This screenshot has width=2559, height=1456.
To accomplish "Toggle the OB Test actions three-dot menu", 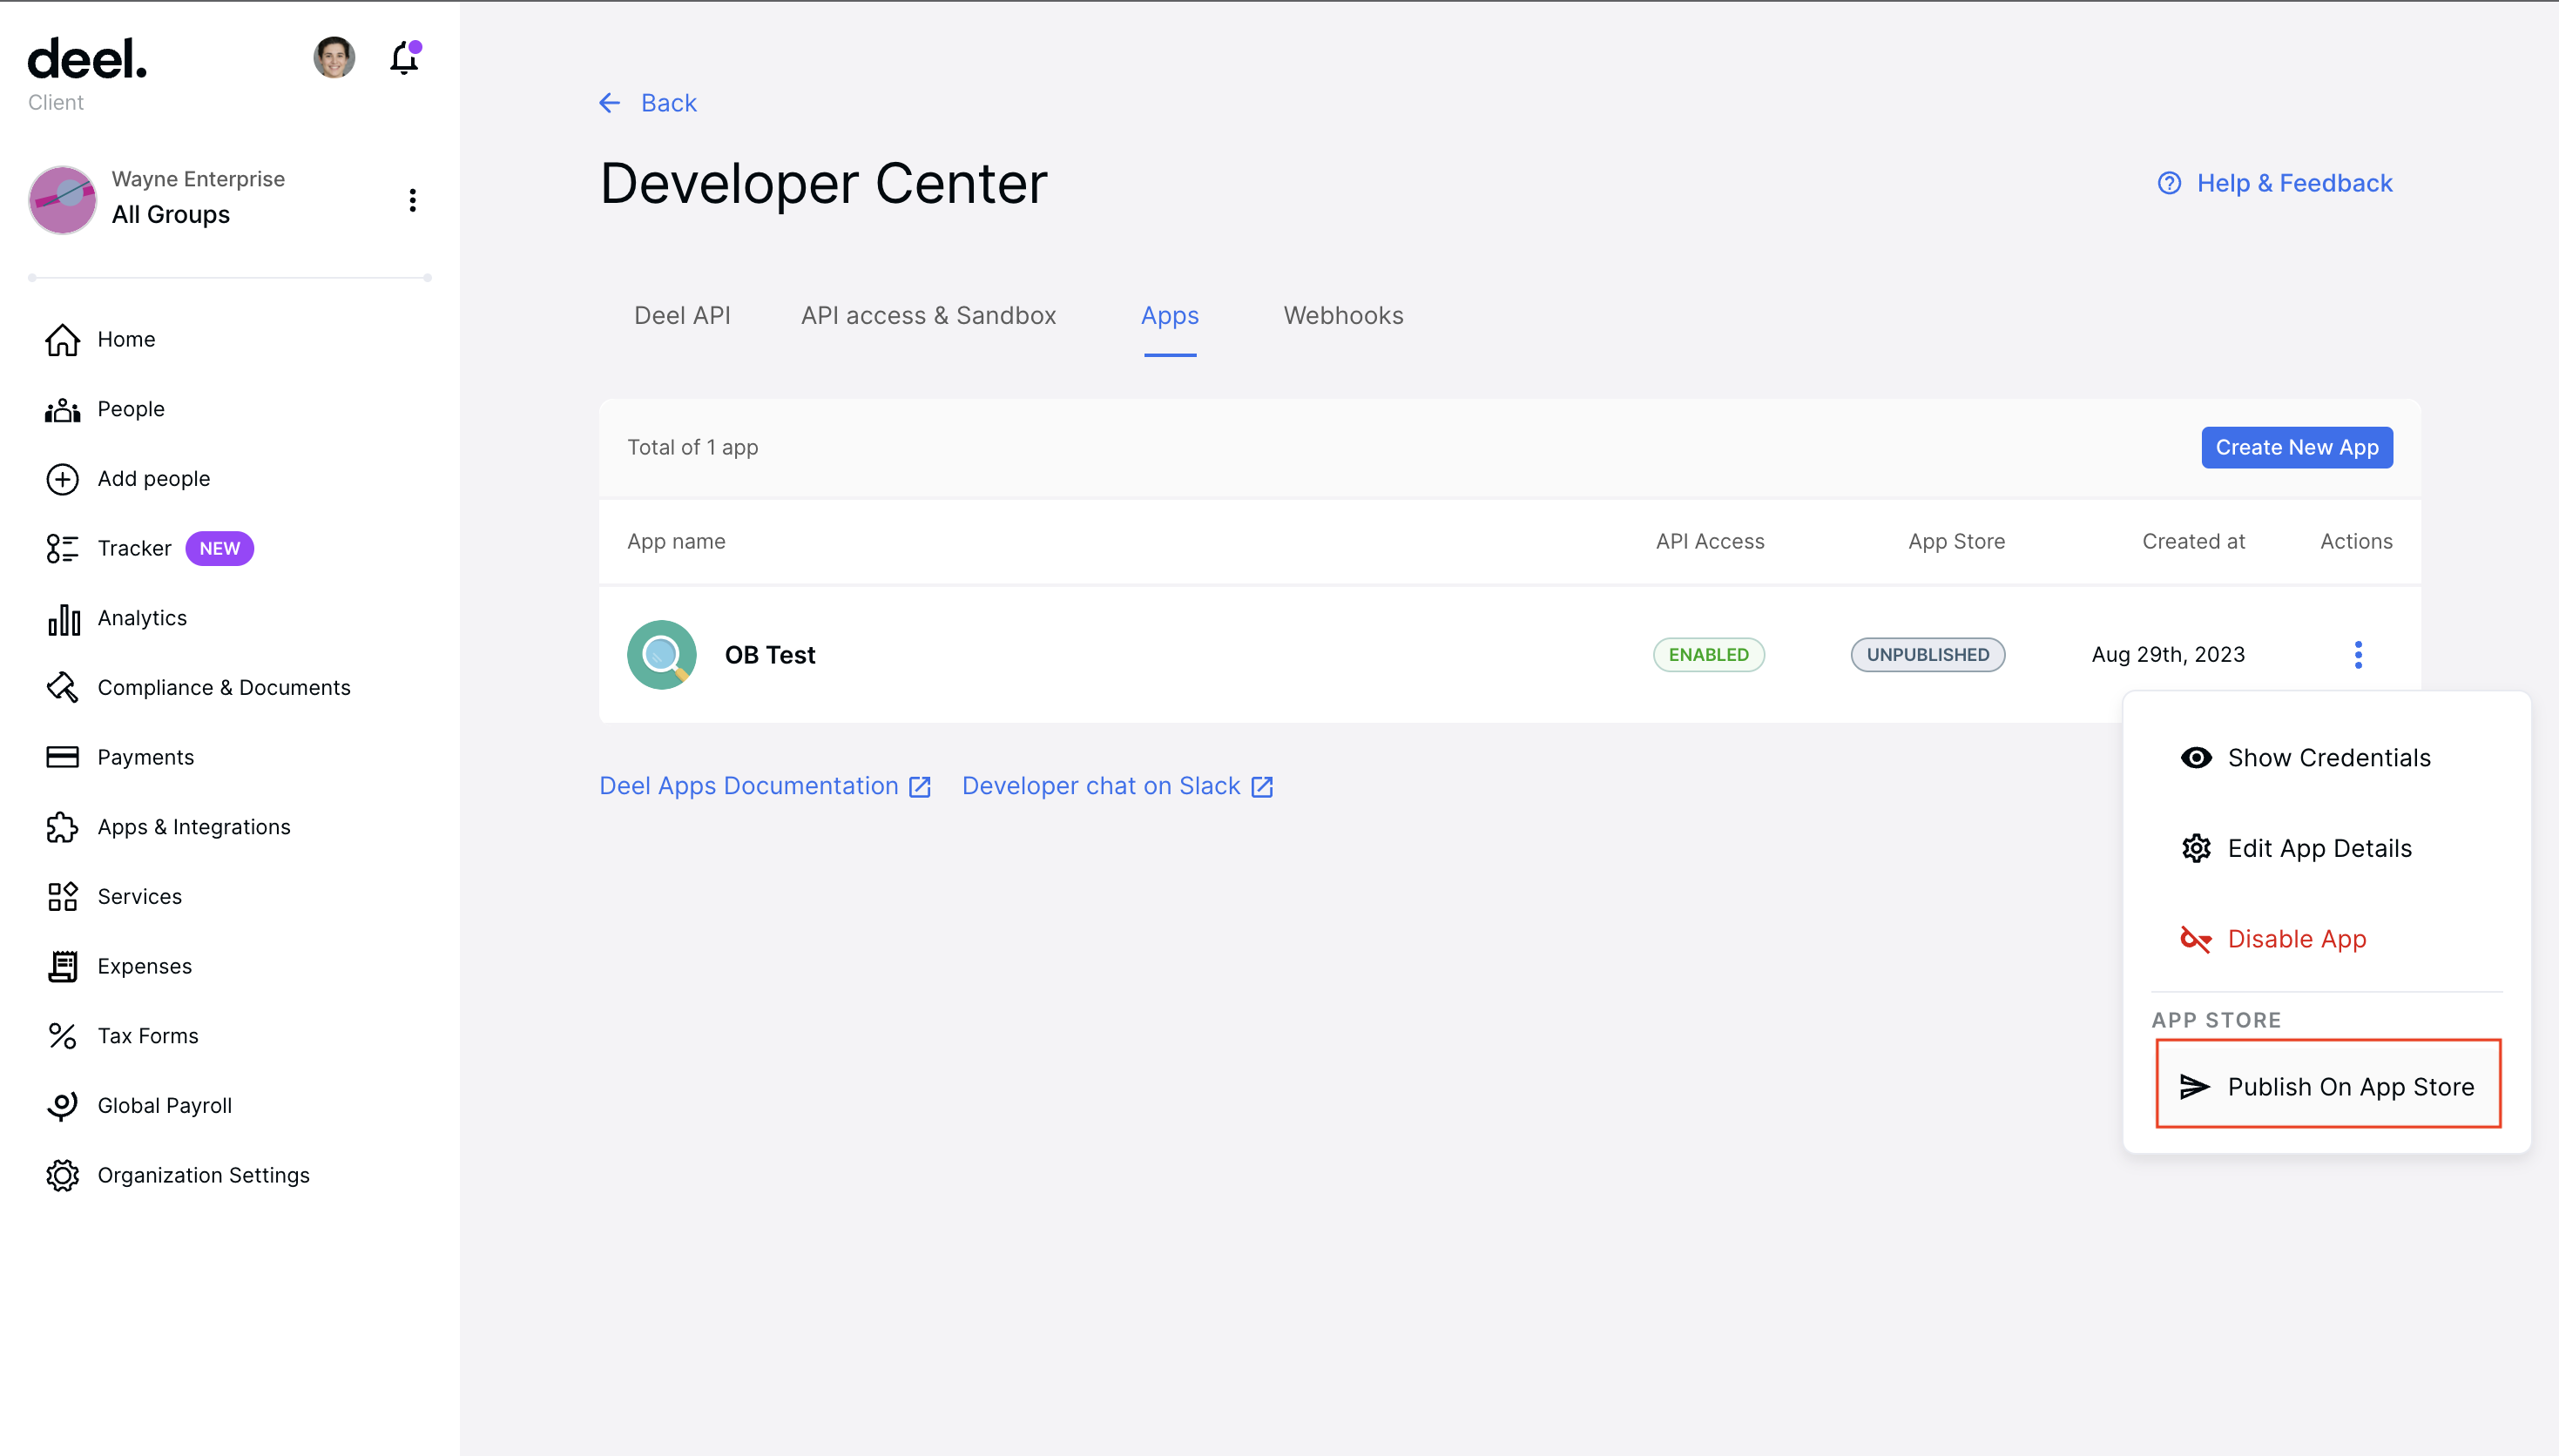I will [2357, 655].
